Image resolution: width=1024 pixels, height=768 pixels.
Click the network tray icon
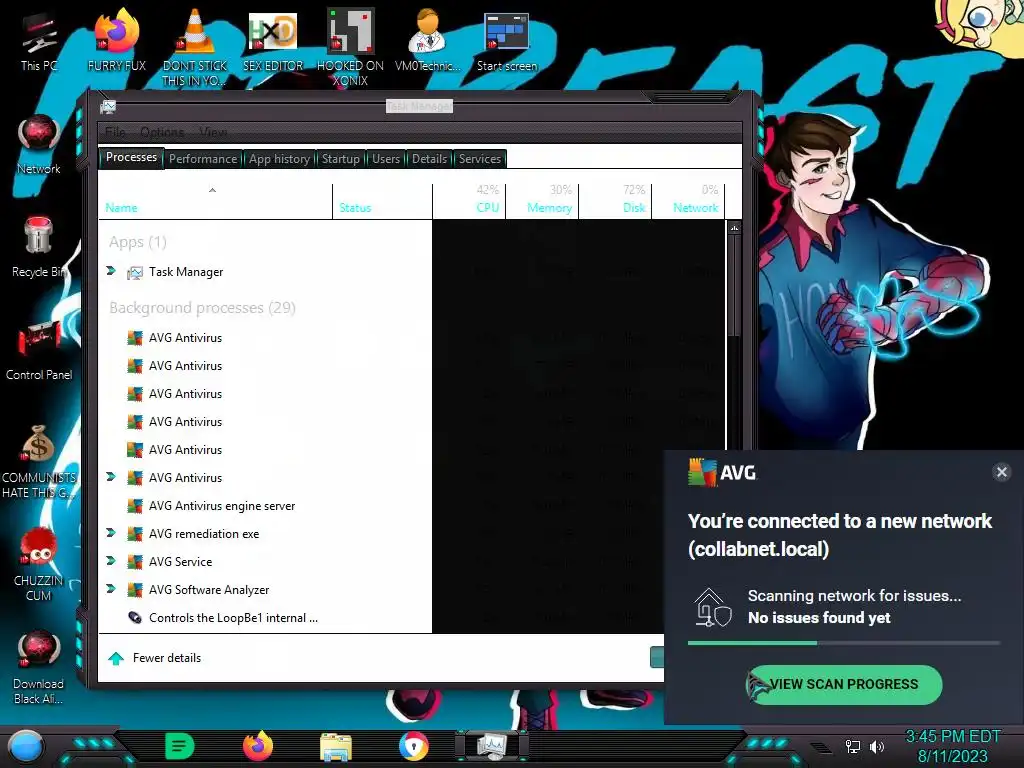[x=853, y=746]
